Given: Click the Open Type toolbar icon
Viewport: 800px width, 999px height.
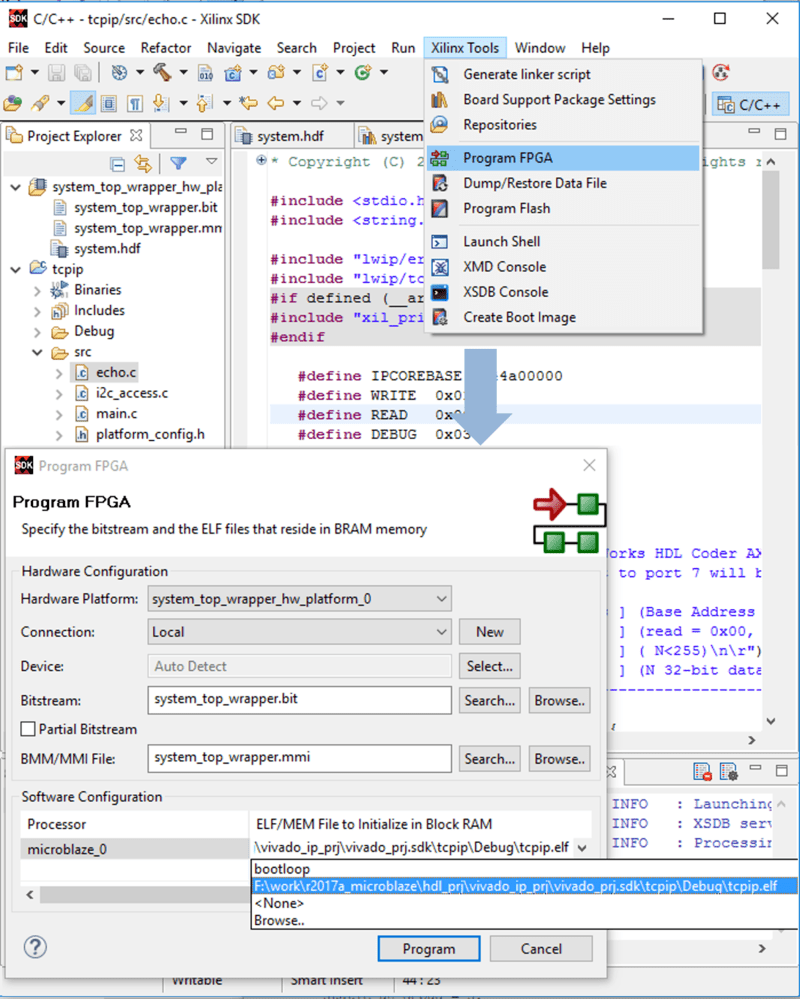Looking at the screenshot, I should point(12,103).
